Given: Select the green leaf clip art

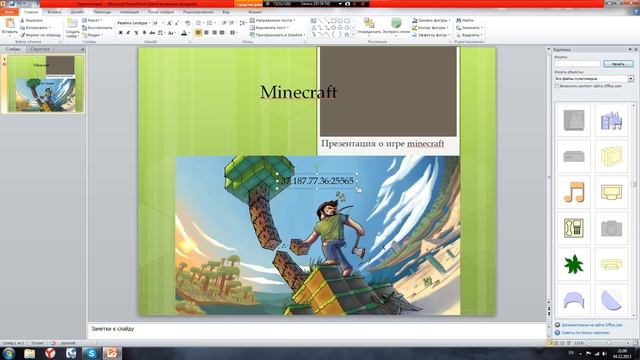Looking at the screenshot, I should coord(574,264).
